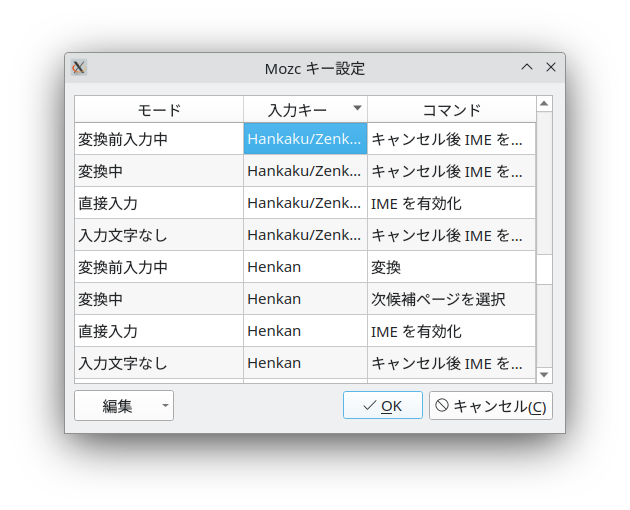
Task: Select IME を有効化 in the Hankaku/Zenkaku 直接入力 row
Action: (451, 203)
